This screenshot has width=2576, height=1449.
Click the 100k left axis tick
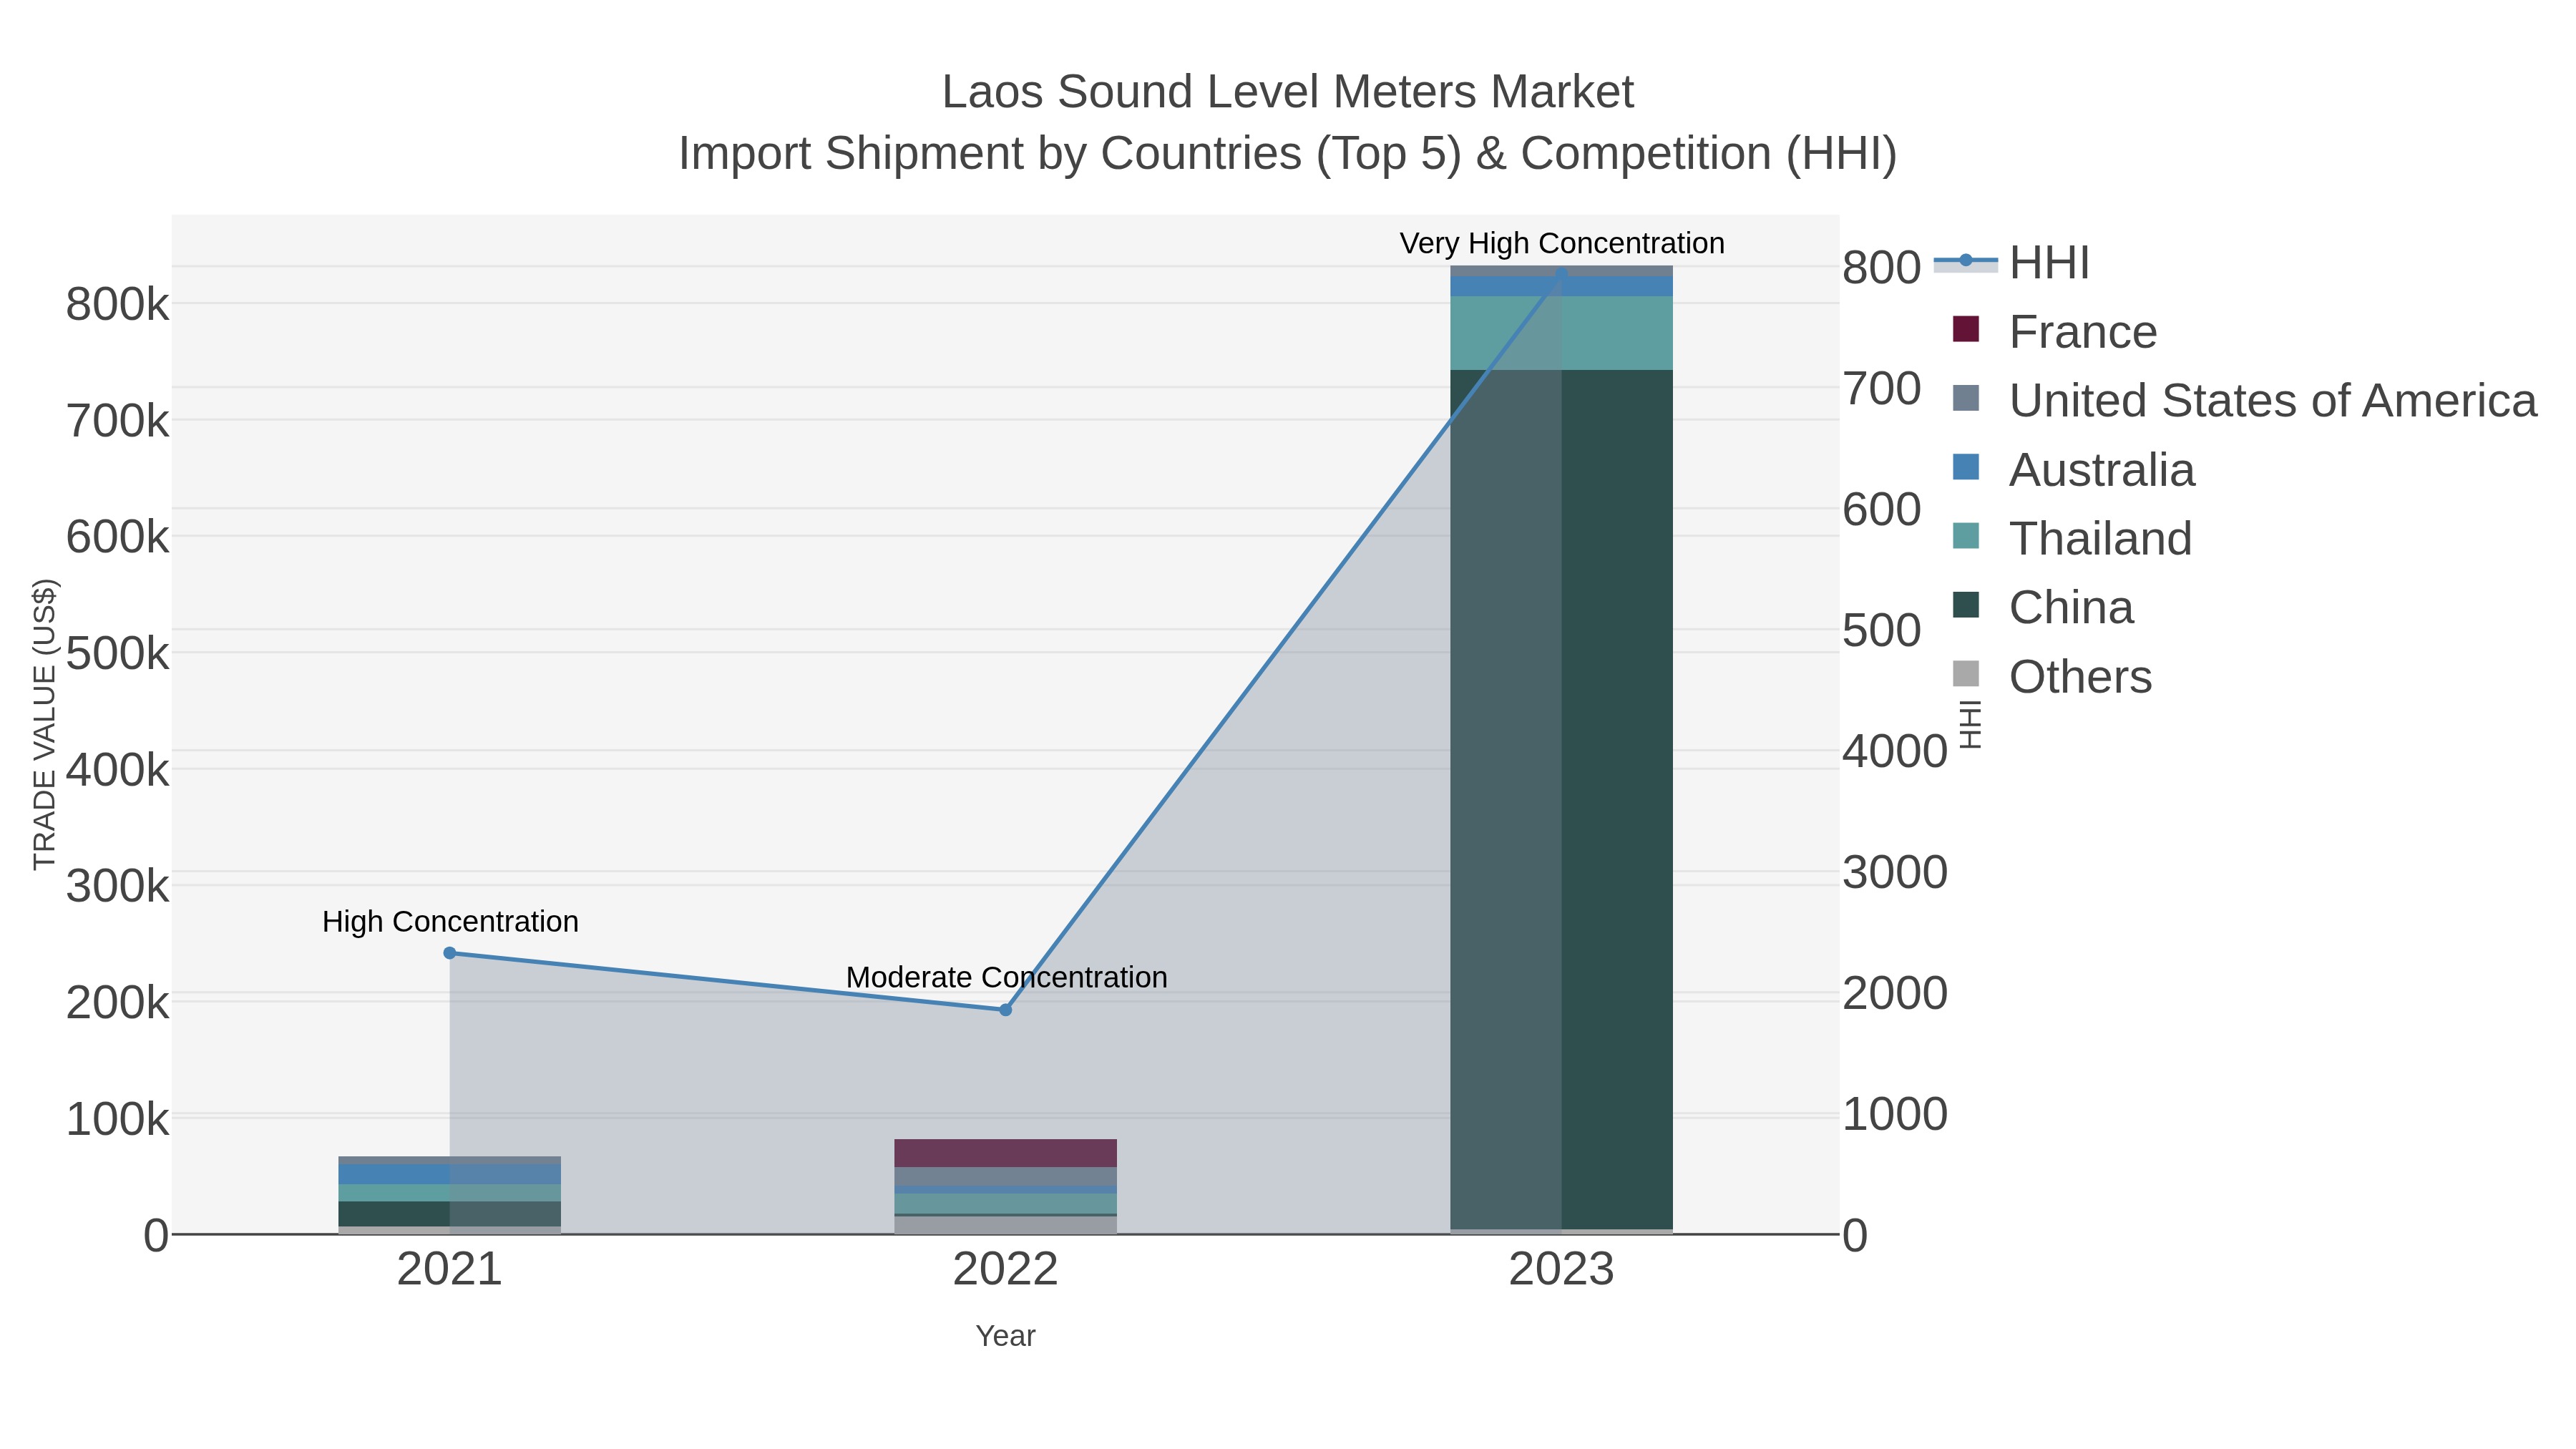pos(117,1119)
